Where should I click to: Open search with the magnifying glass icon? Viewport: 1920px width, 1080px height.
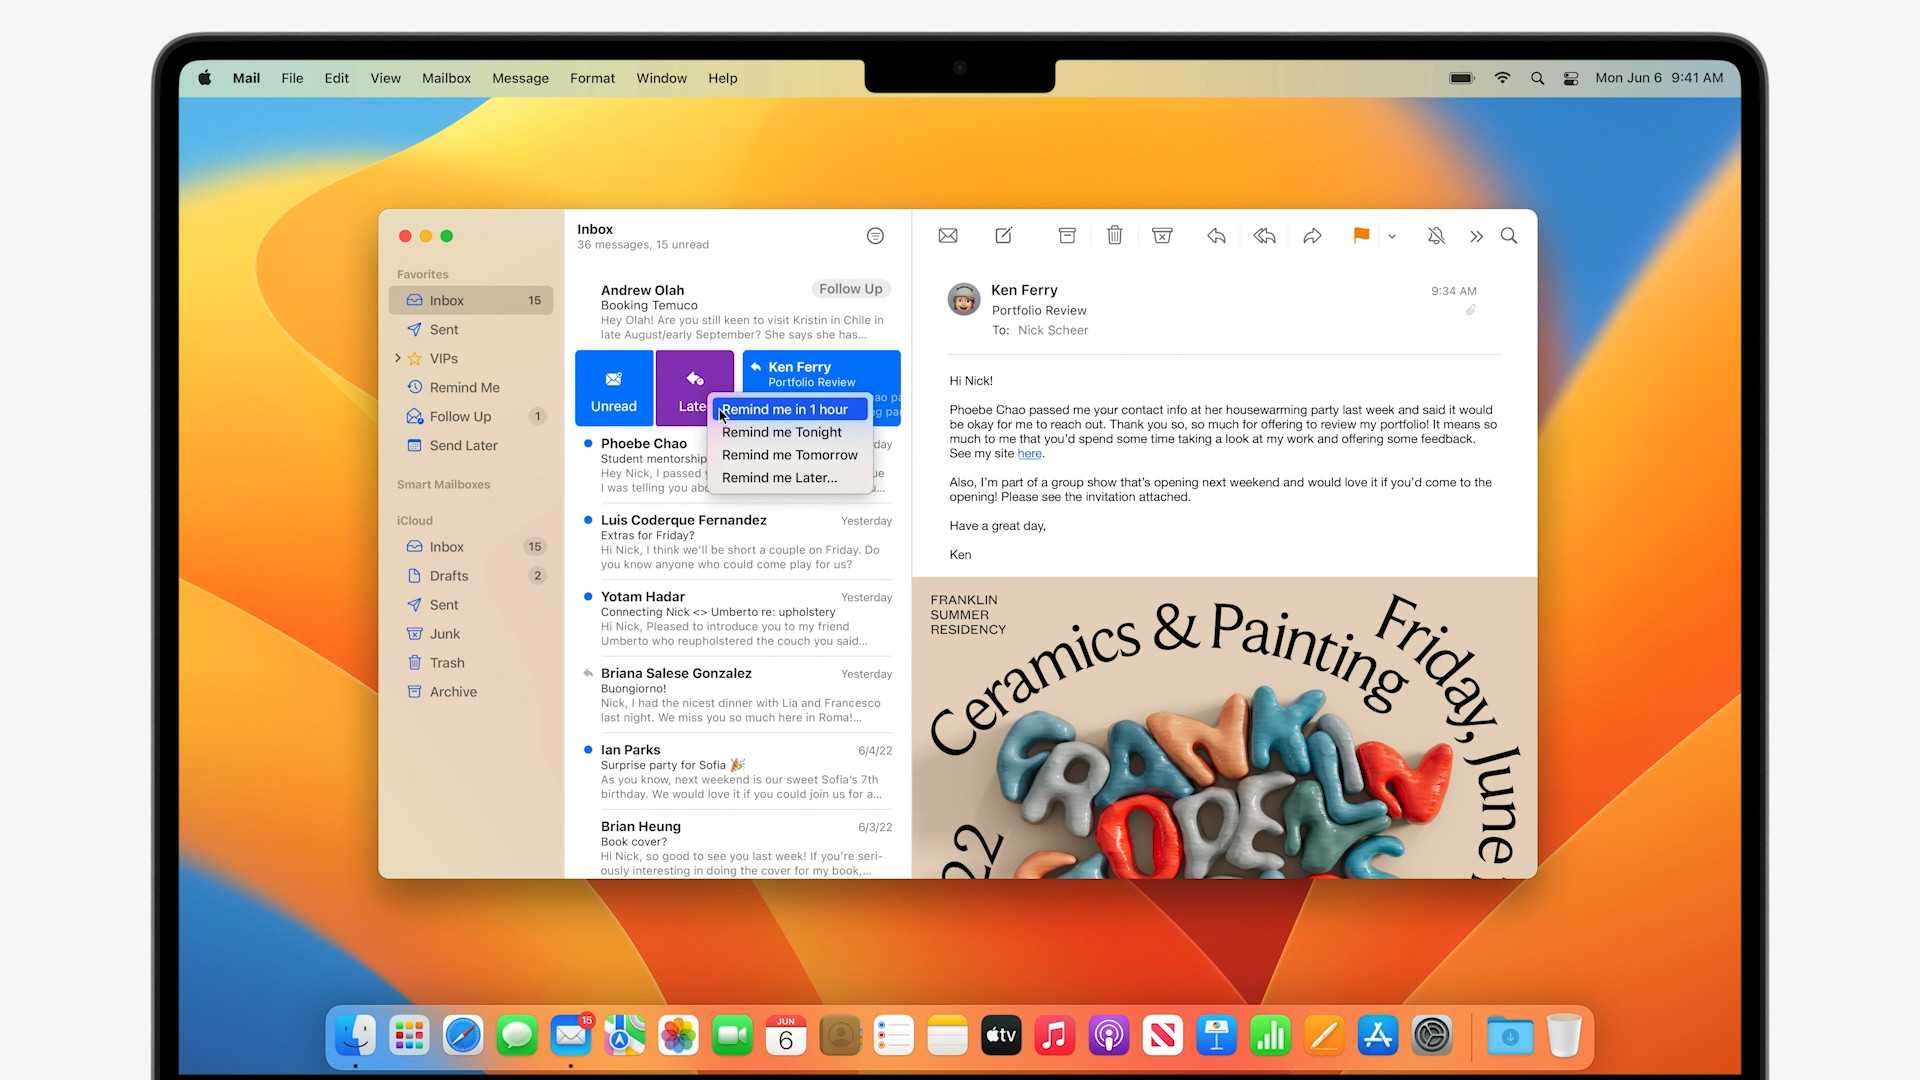[x=1509, y=236]
